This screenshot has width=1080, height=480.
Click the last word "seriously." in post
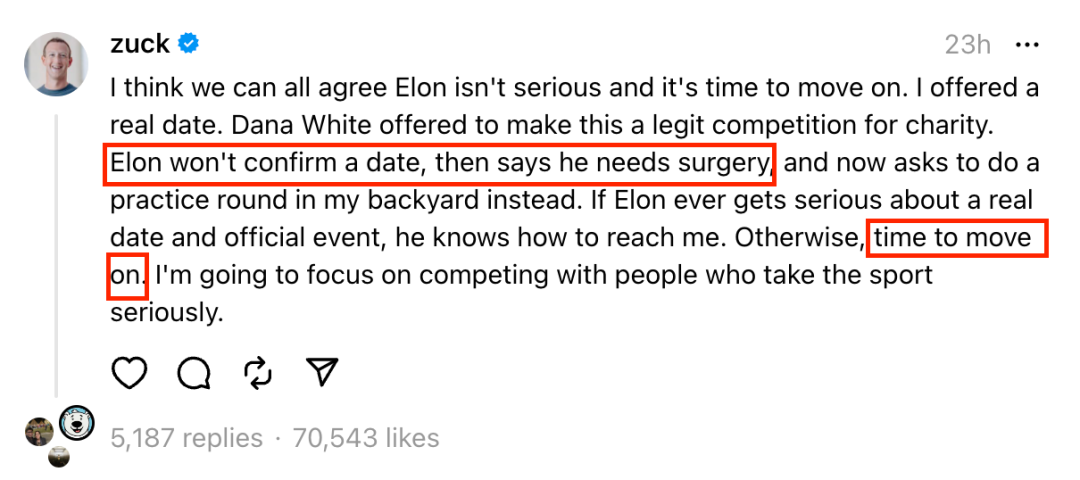pyautogui.click(x=165, y=313)
